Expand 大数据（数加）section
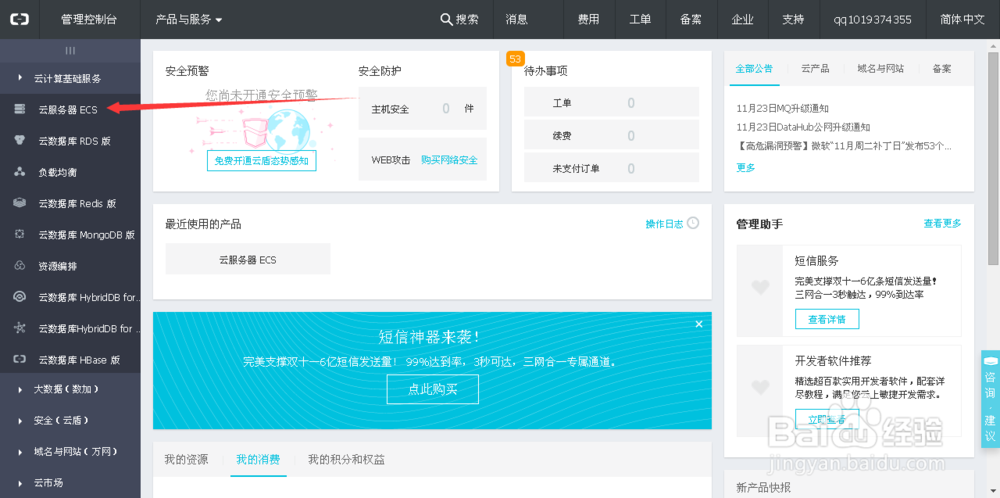 pyautogui.click(x=70, y=389)
